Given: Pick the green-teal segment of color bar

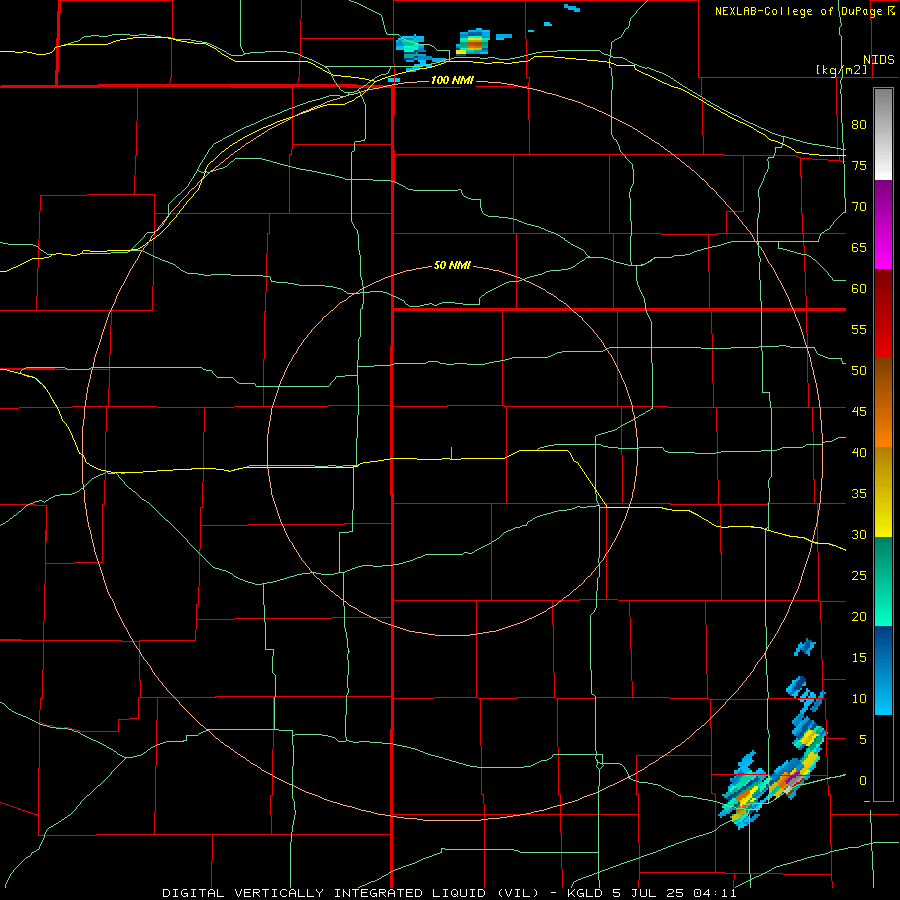Looking at the screenshot, I should click(883, 581).
